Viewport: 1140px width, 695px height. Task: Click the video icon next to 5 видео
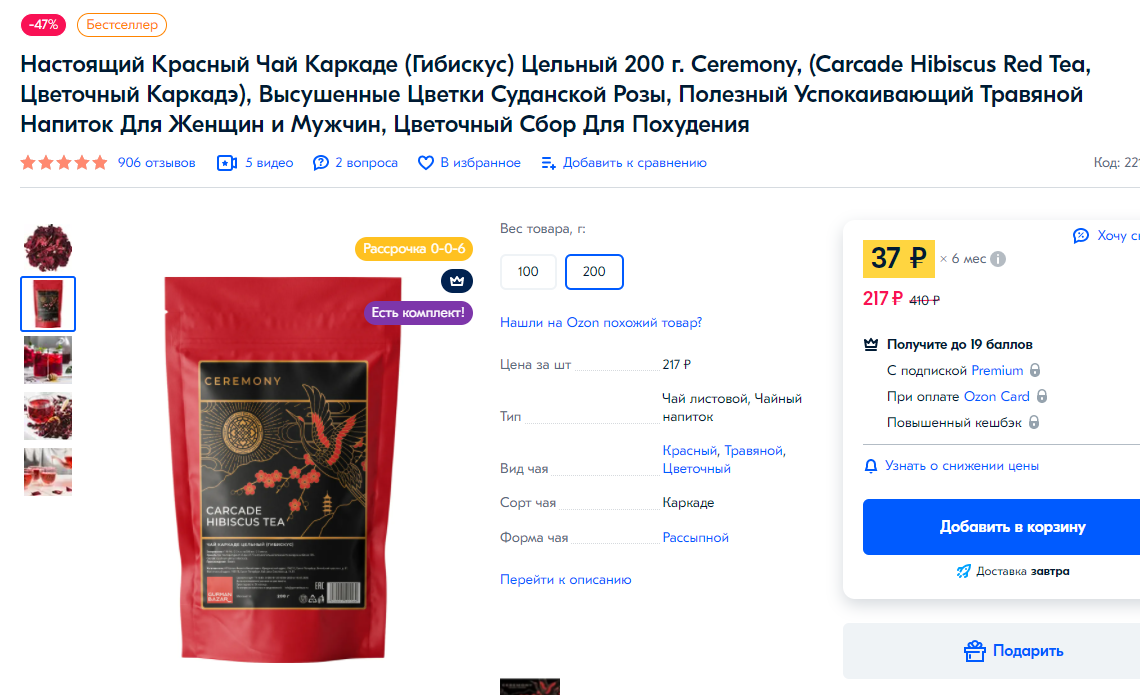coord(227,163)
